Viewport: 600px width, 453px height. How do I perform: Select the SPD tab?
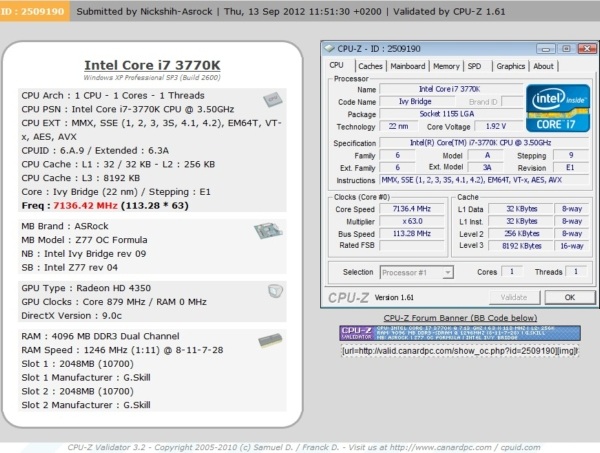click(x=474, y=66)
